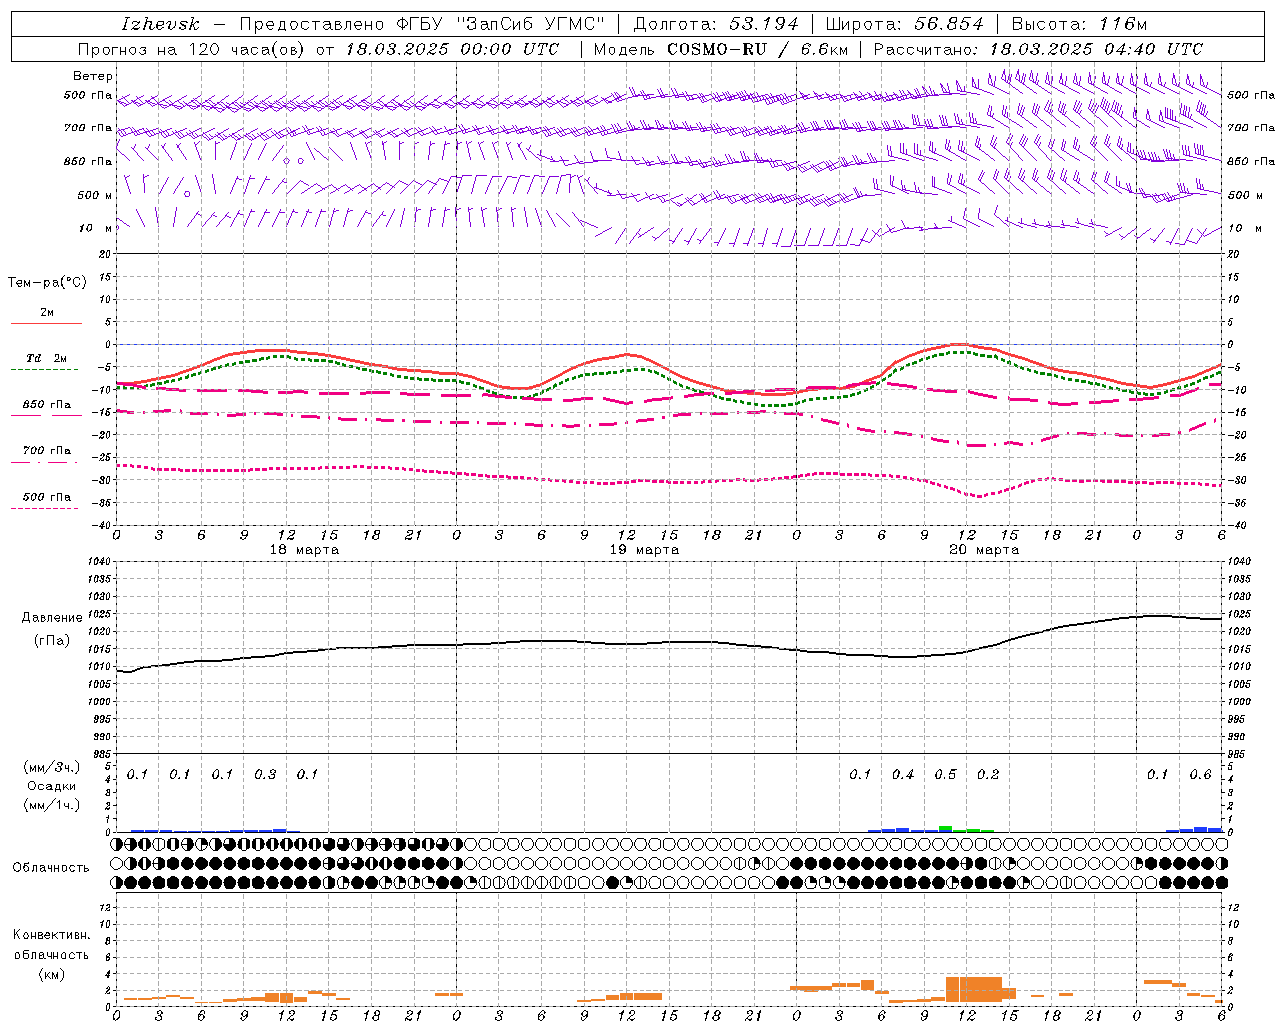Click the 0.5 precipitation amount value

coord(945,775)
